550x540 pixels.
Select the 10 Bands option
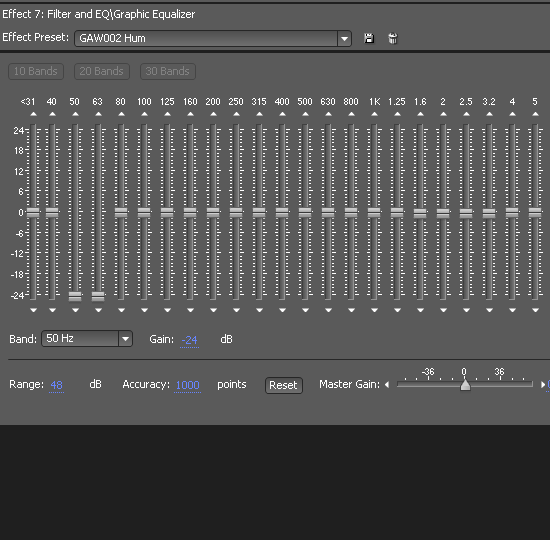tap(36, 71)
